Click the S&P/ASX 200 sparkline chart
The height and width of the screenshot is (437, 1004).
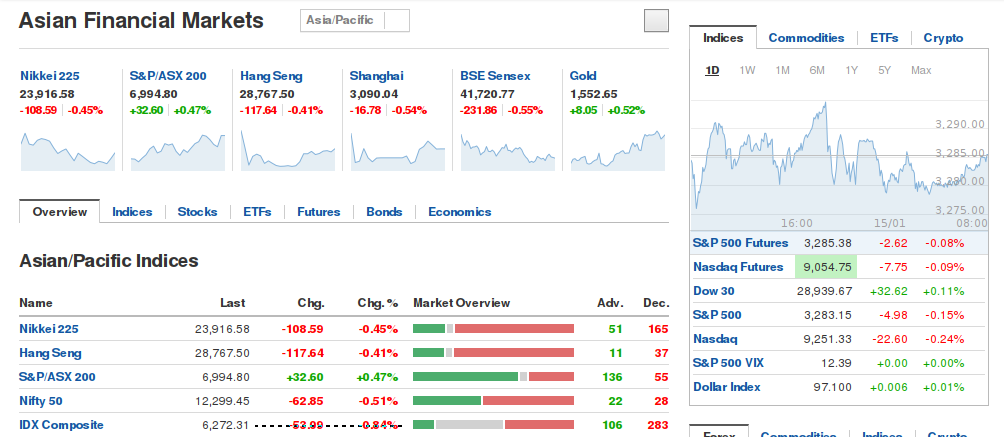(178, 151)
